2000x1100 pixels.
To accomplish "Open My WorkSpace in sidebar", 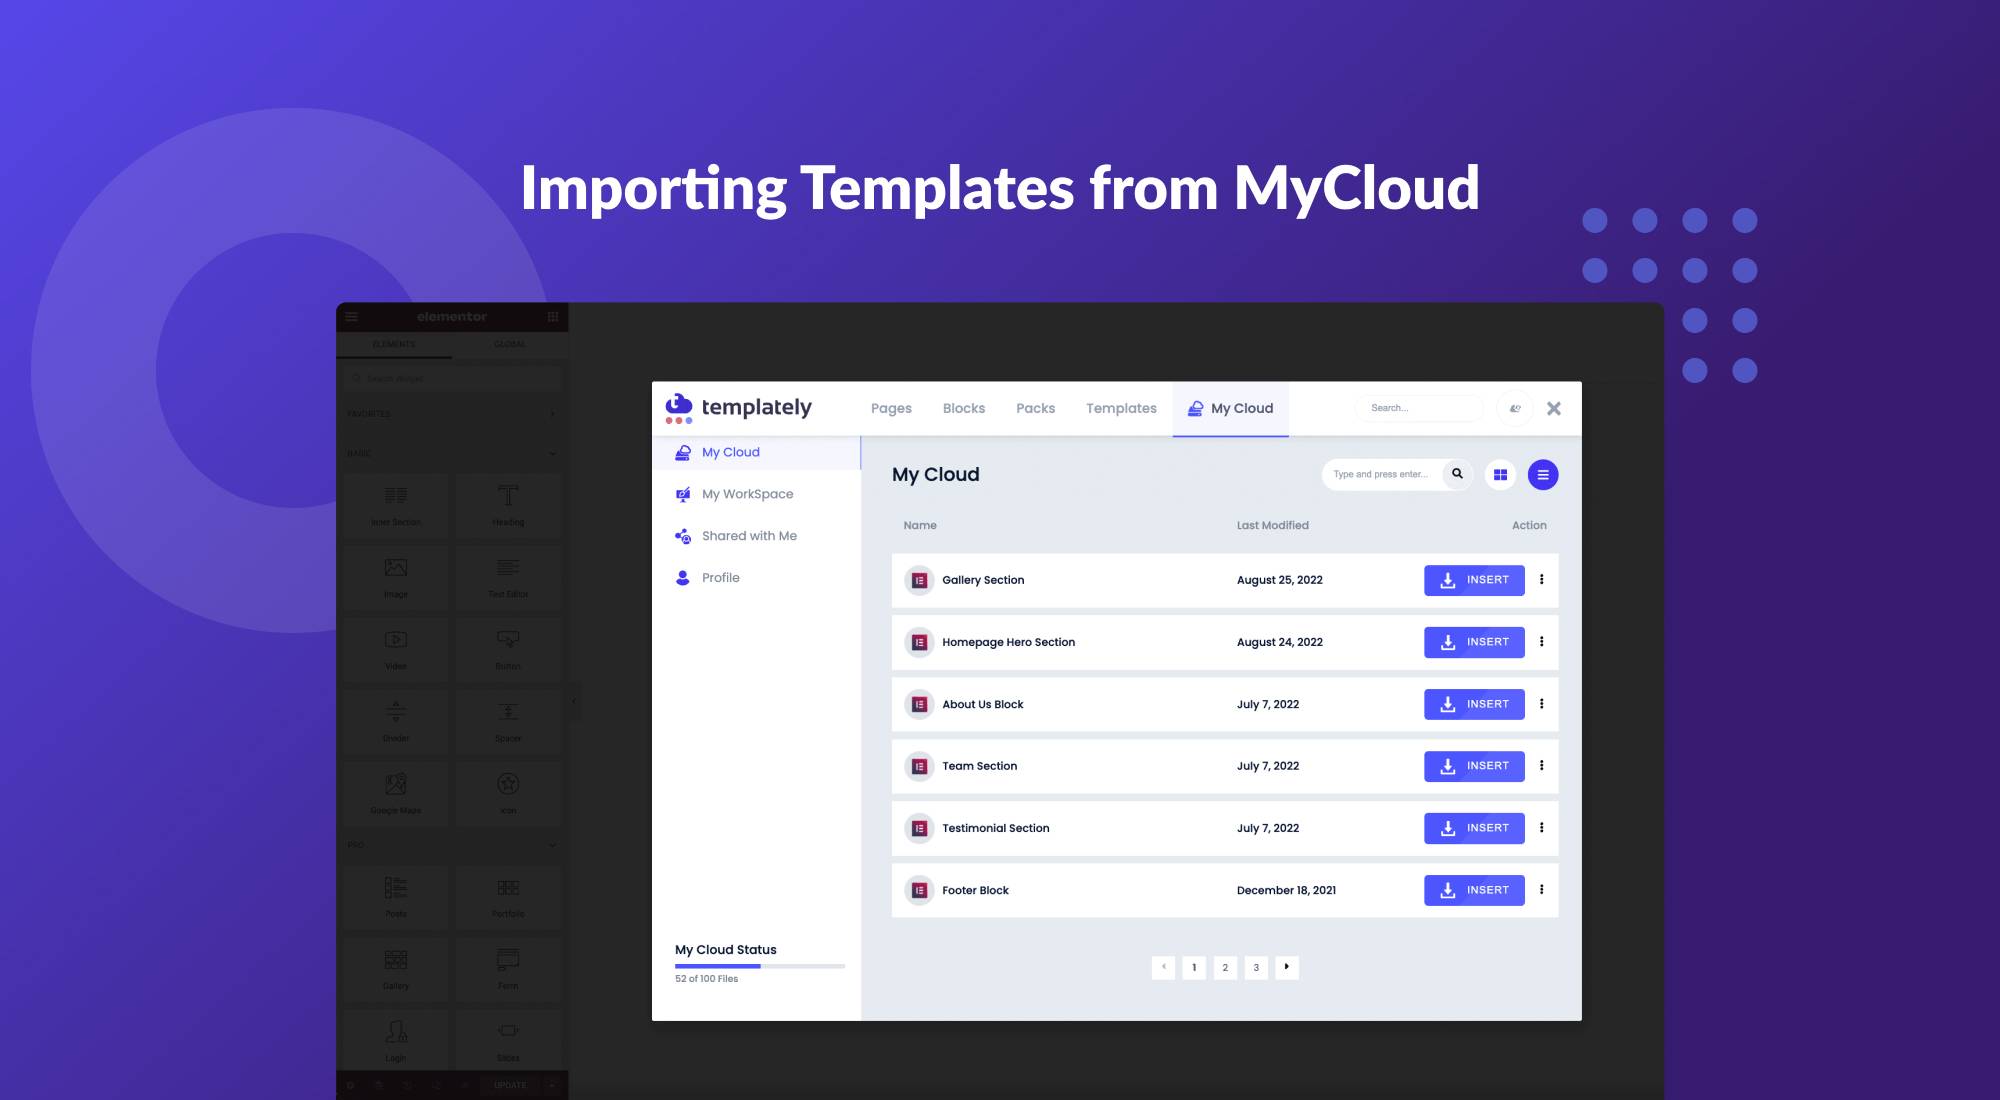I will pos(747,494).
